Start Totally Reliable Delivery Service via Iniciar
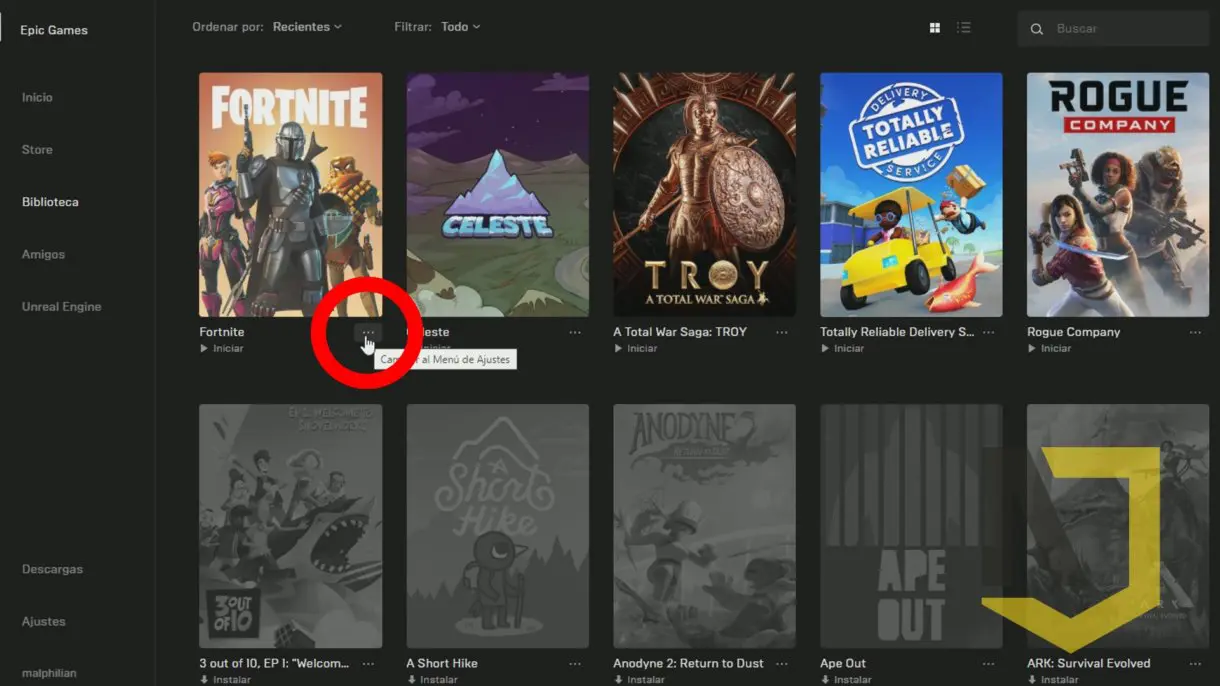This screenshot has width=1220, height=686. click(843, 348)
